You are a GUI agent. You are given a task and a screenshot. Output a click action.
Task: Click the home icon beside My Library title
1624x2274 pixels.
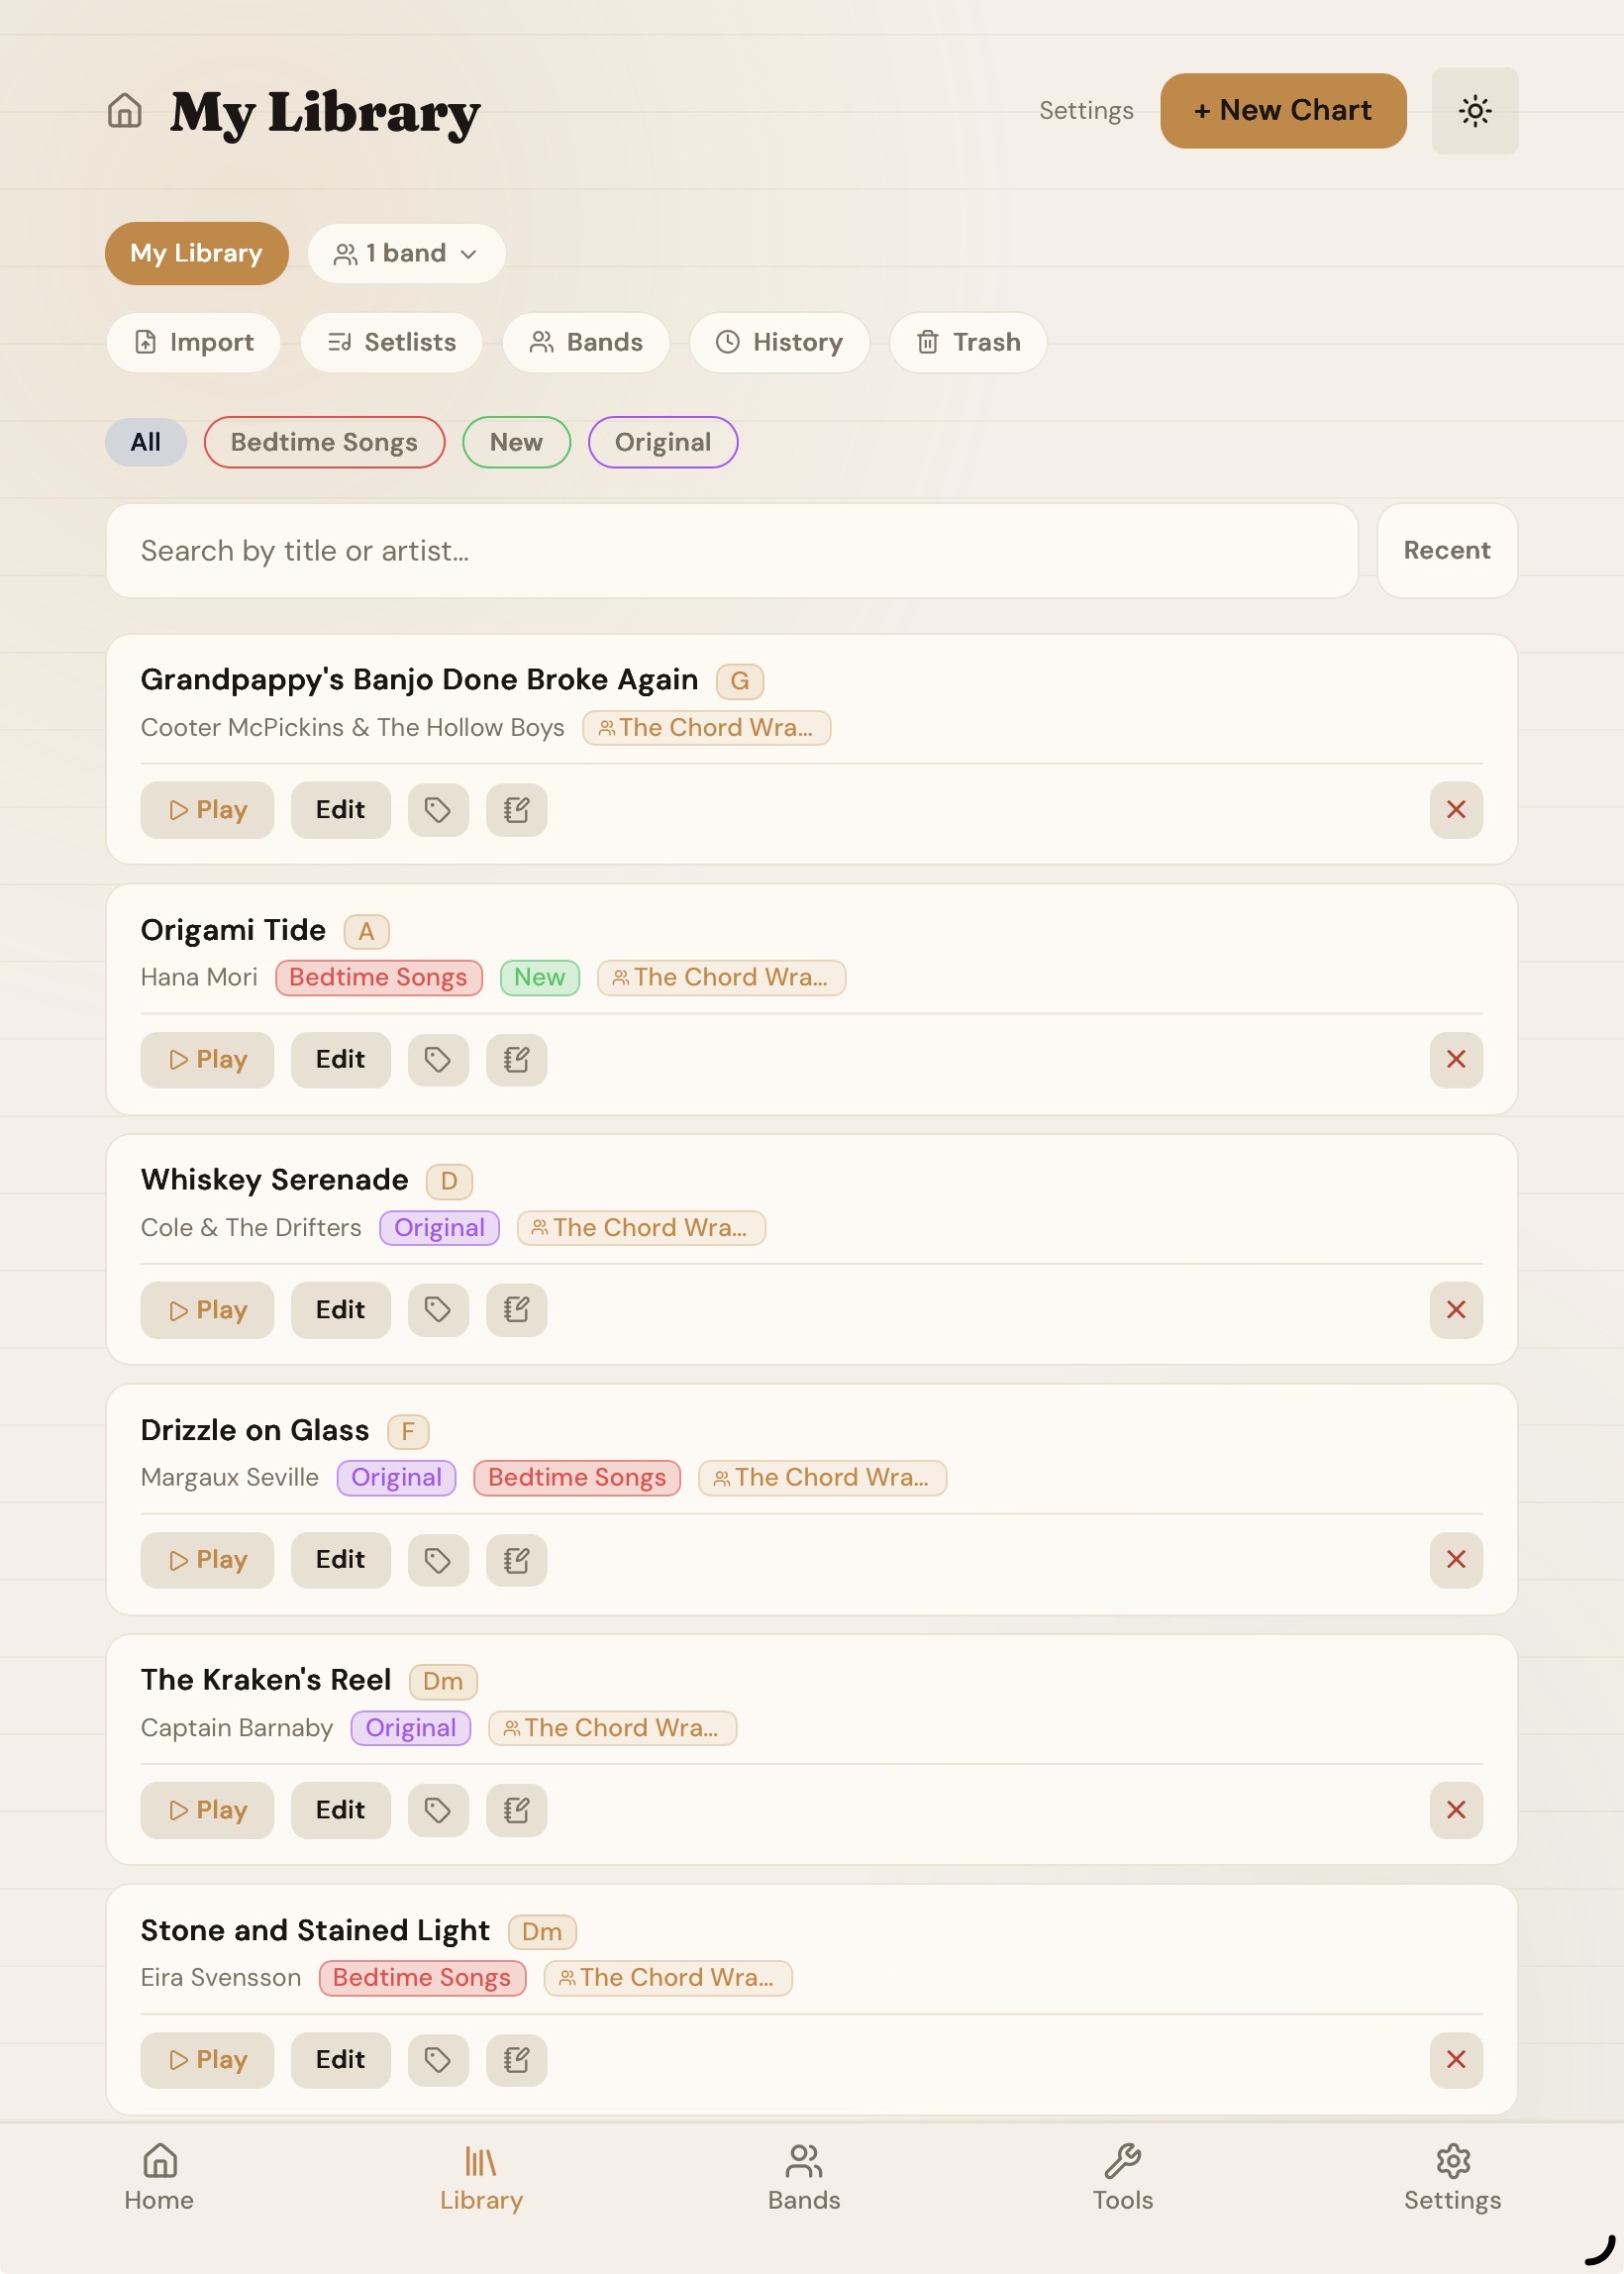point(124,112)
